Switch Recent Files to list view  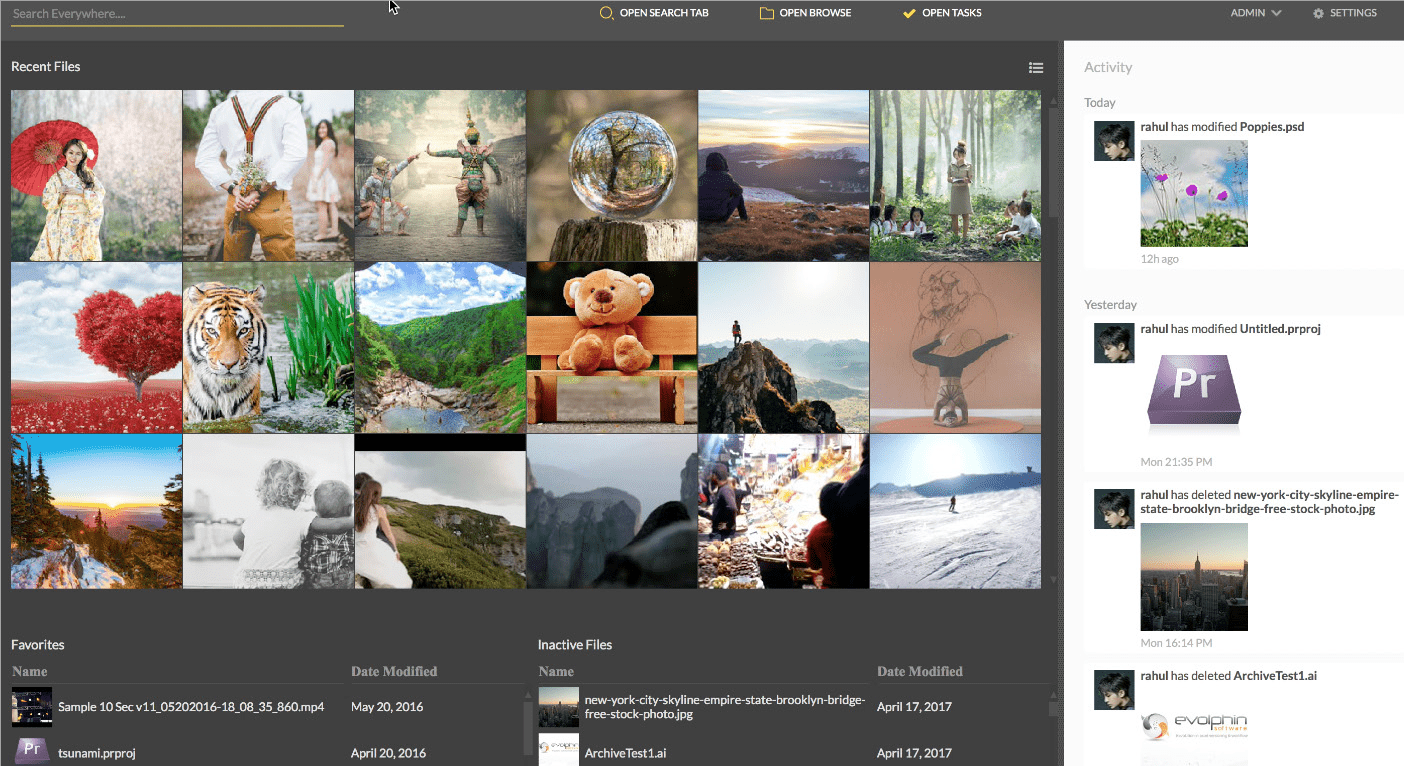pos(1036,68)
